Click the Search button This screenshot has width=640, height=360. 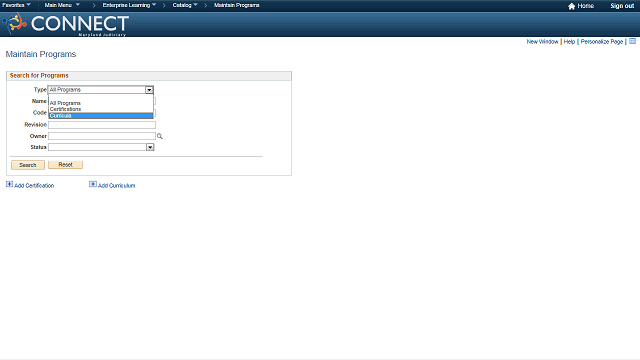coord(28,165)
